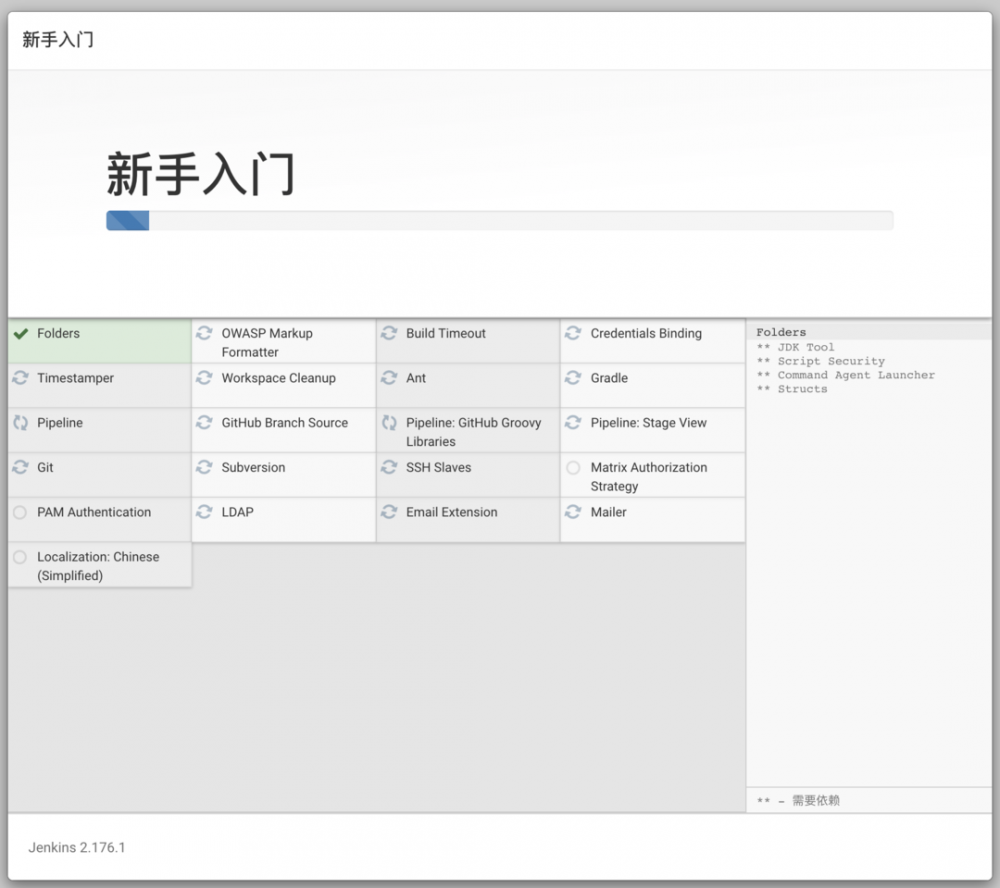Click the circle for Localization: Chinese (Simplified)

tap(20, 557)
